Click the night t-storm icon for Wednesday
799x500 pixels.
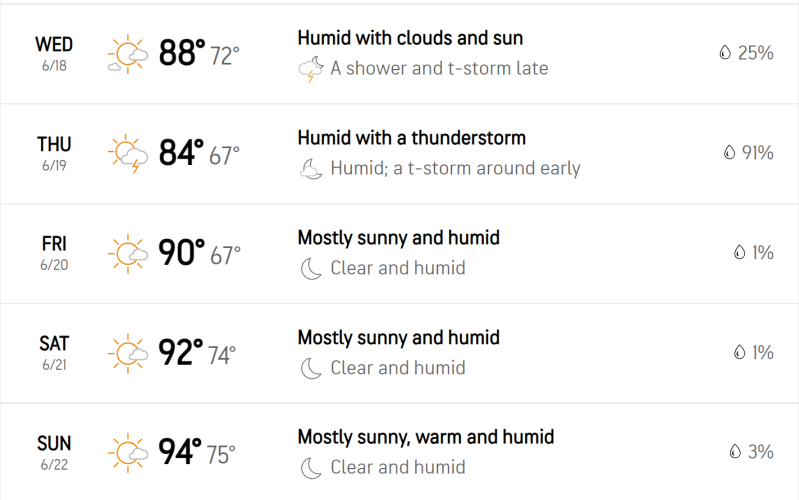(311, 69)
